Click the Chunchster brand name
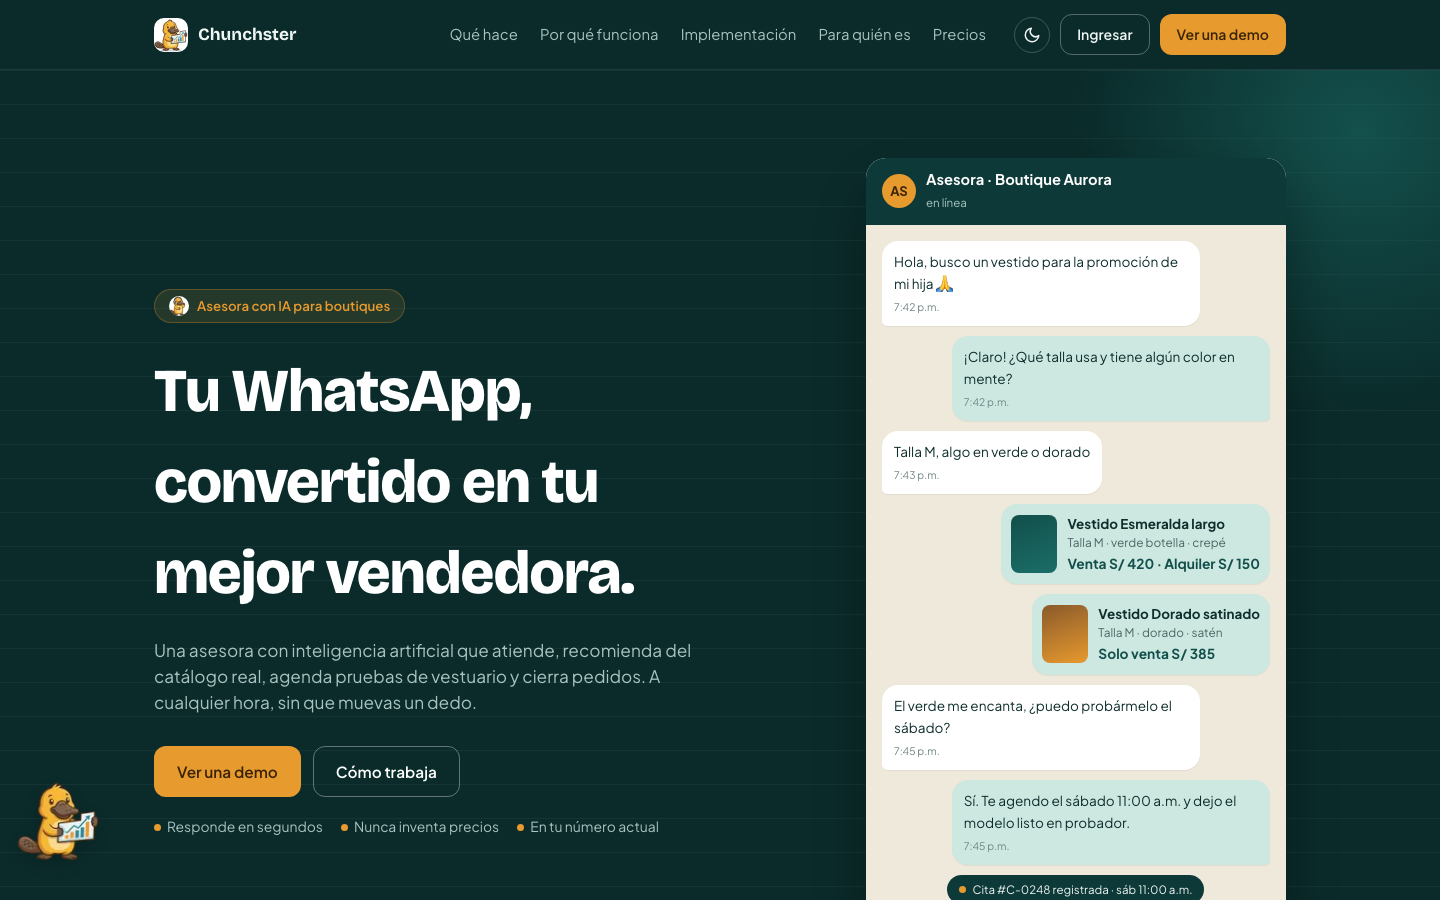1440x900 pixels. click(x=247, y=34)
